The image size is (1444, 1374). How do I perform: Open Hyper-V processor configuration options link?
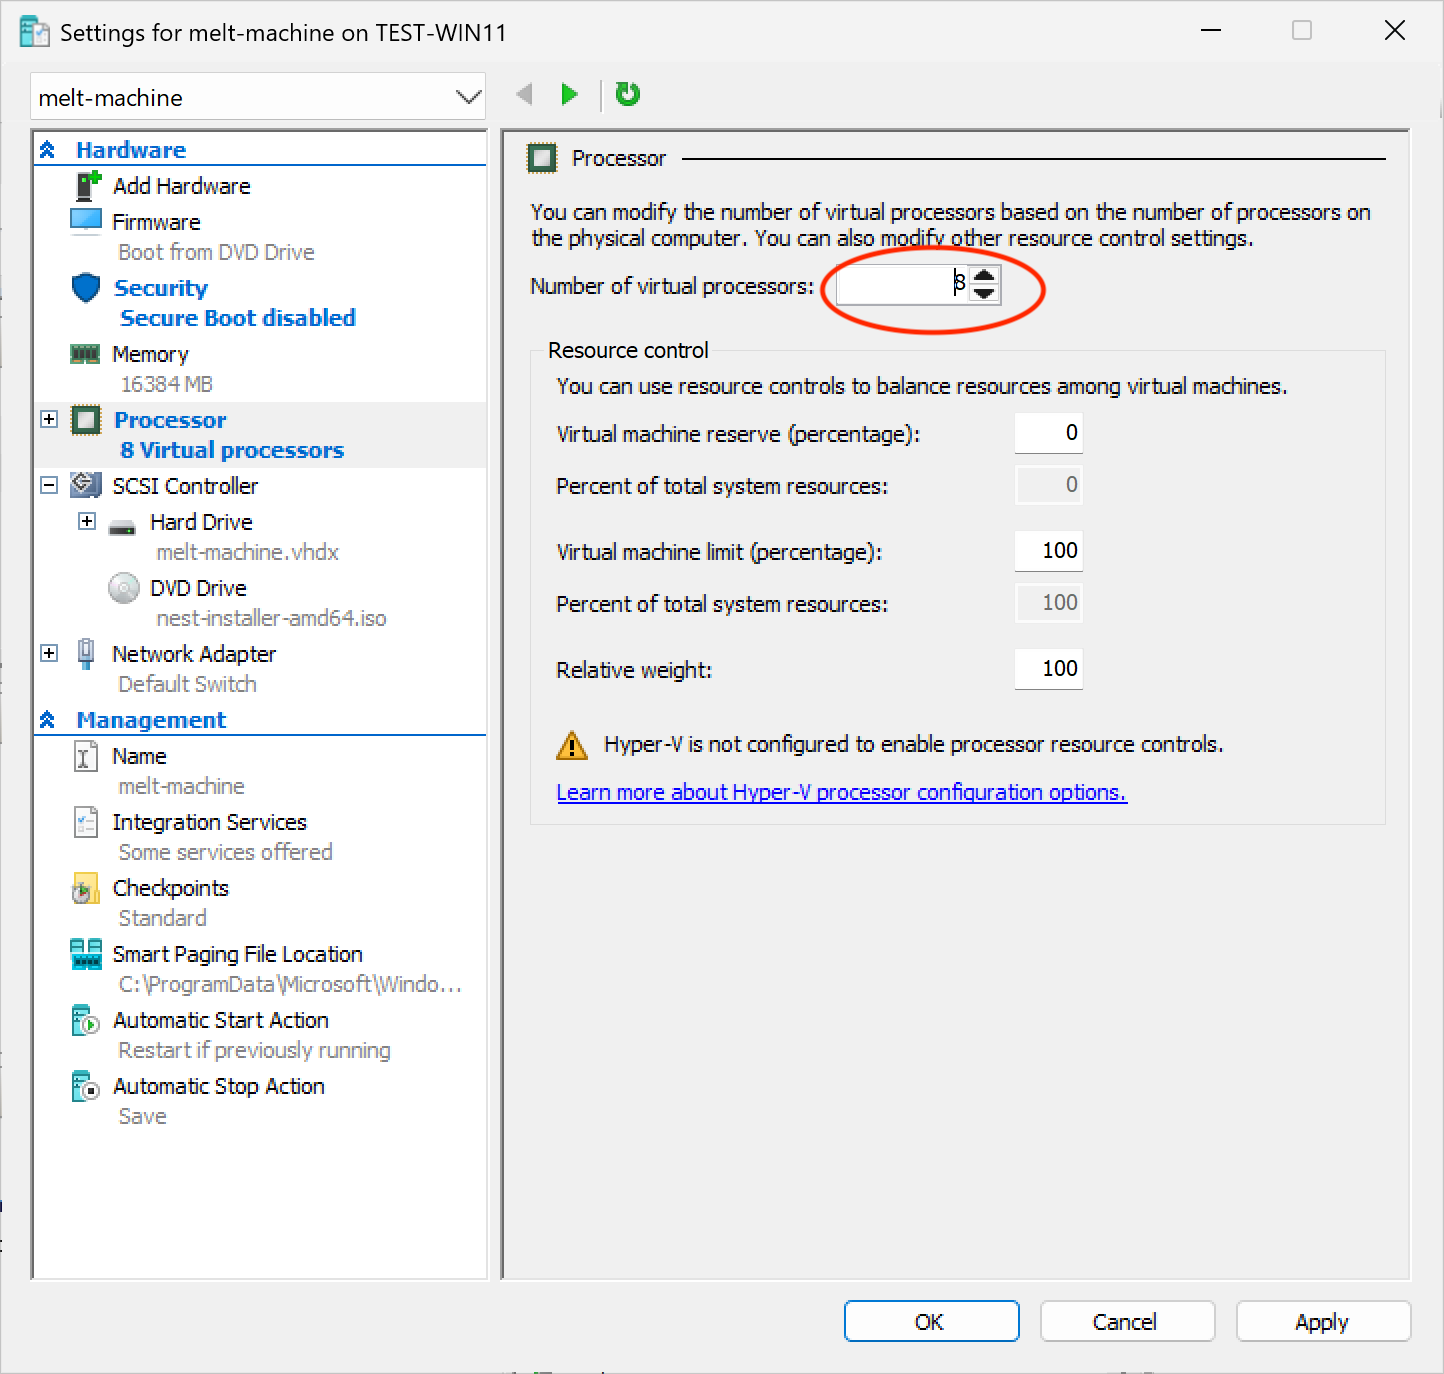click(841, 792)
